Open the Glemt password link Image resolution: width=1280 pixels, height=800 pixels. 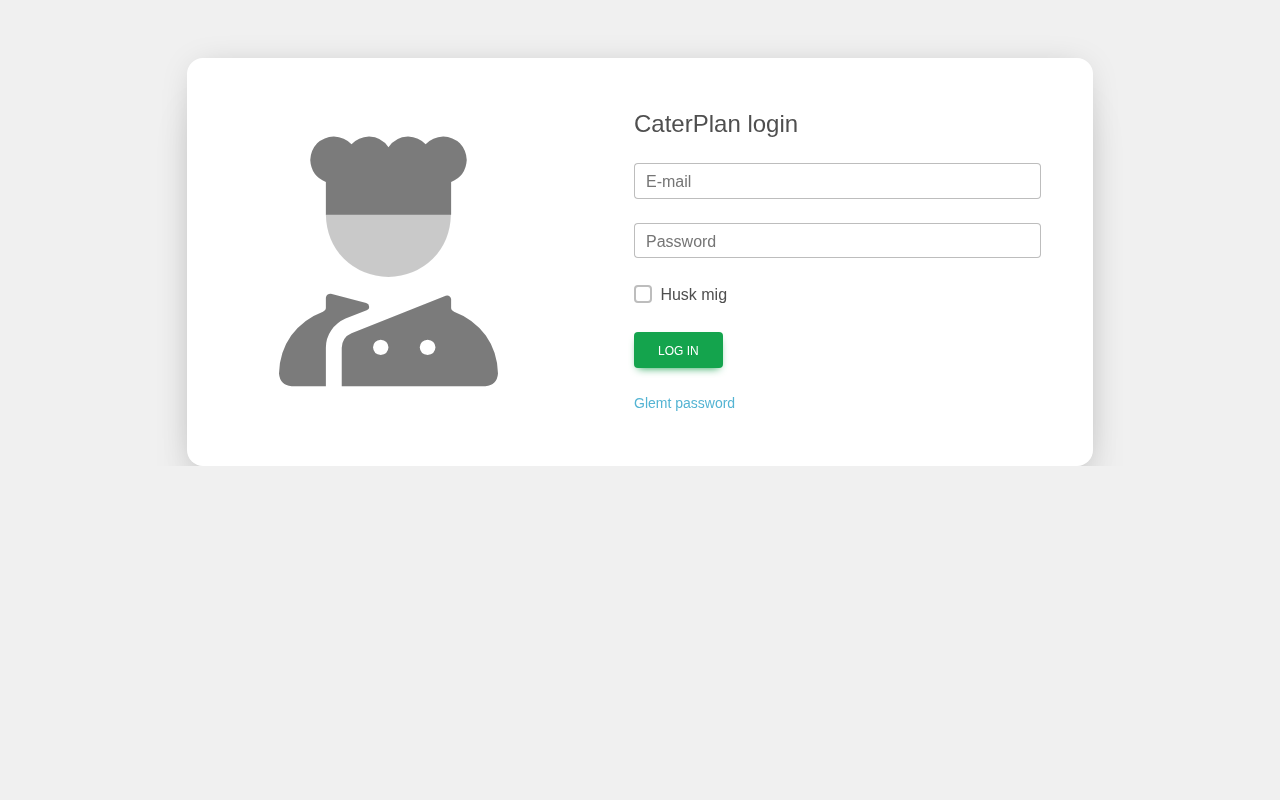click(x=684, y=403)
